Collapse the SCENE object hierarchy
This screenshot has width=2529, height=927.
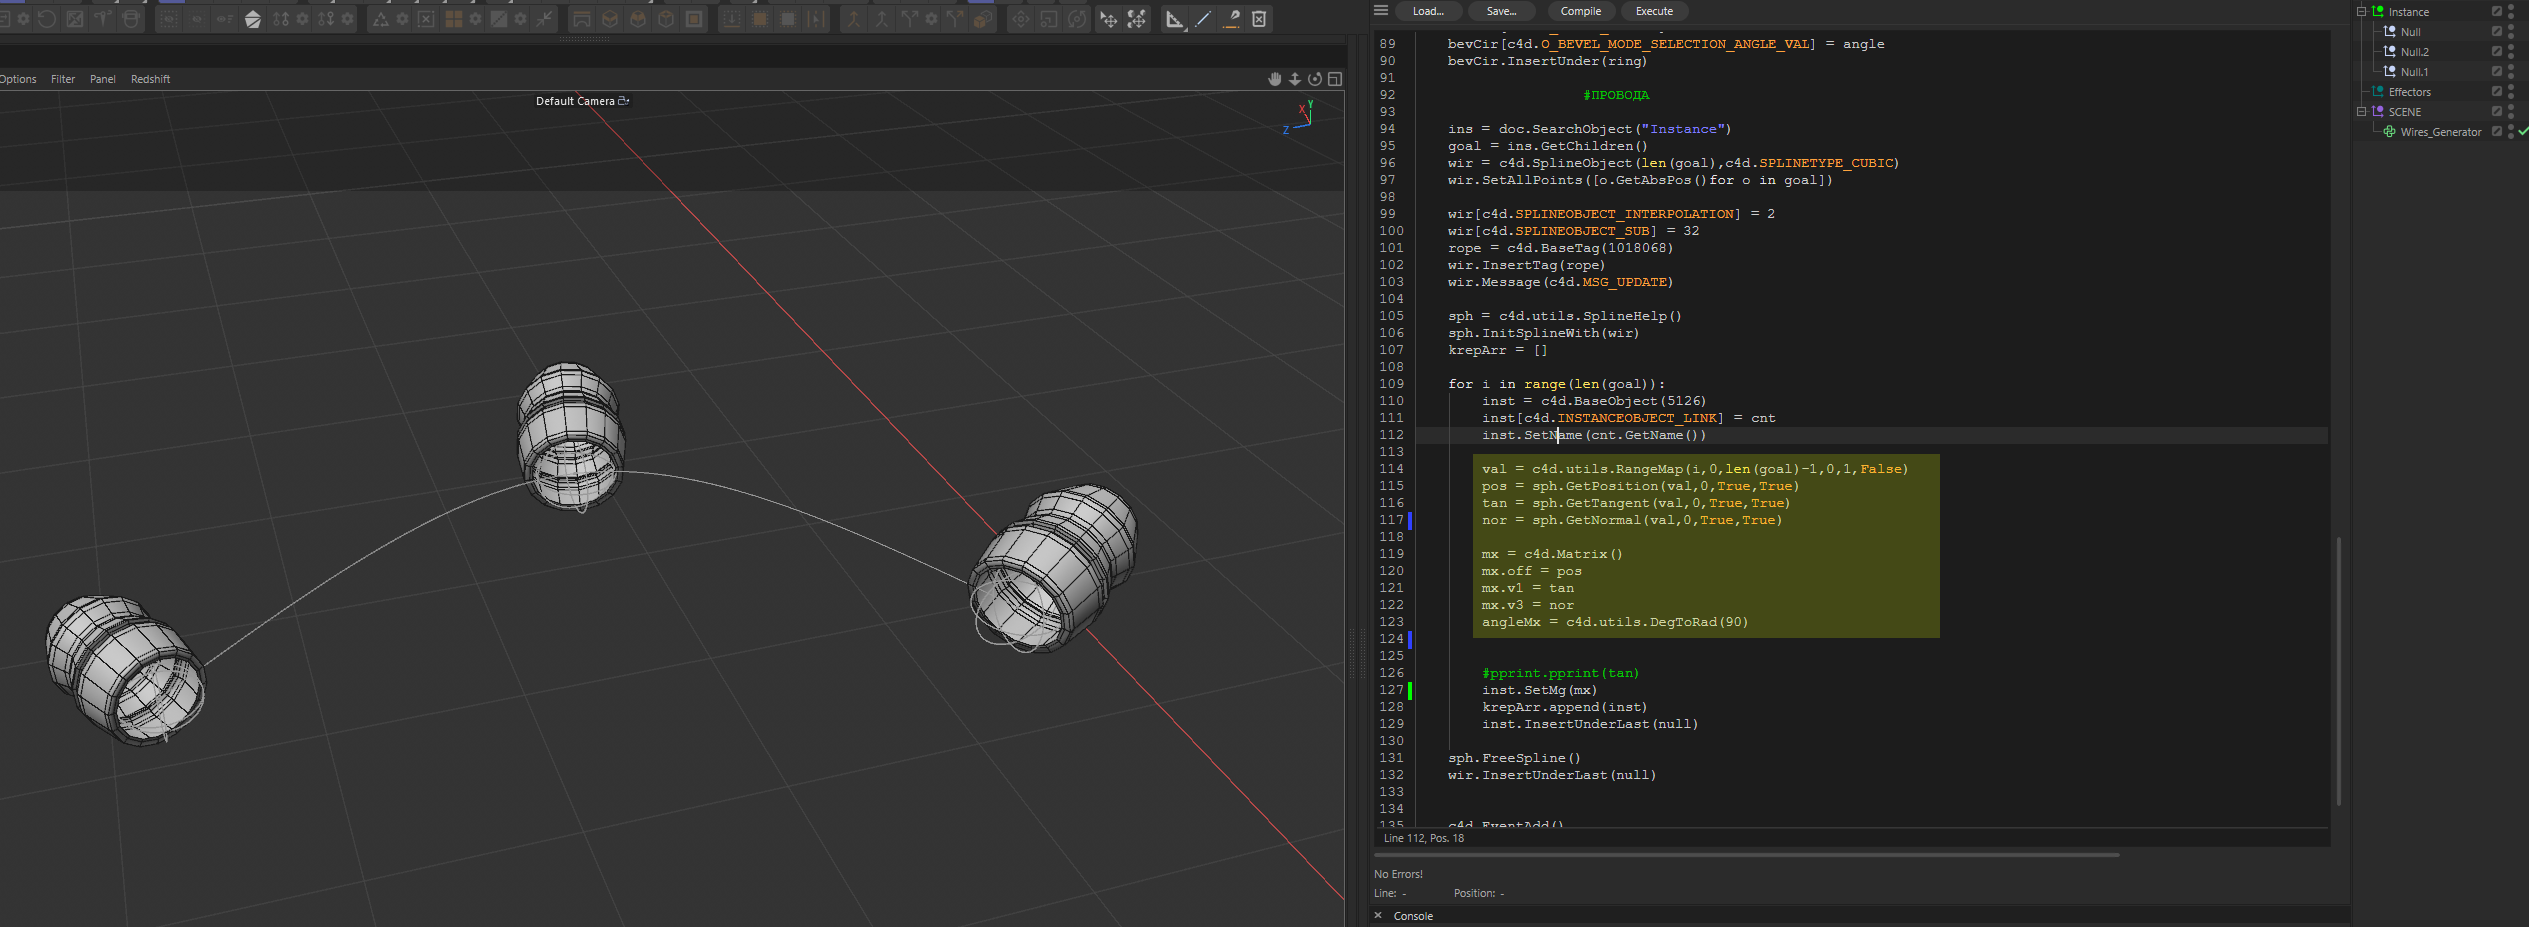[x=2362, y=112]
